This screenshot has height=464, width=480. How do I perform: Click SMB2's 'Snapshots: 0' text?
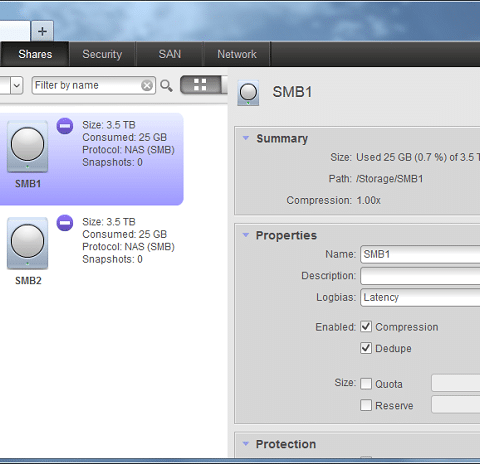[112, 259]
